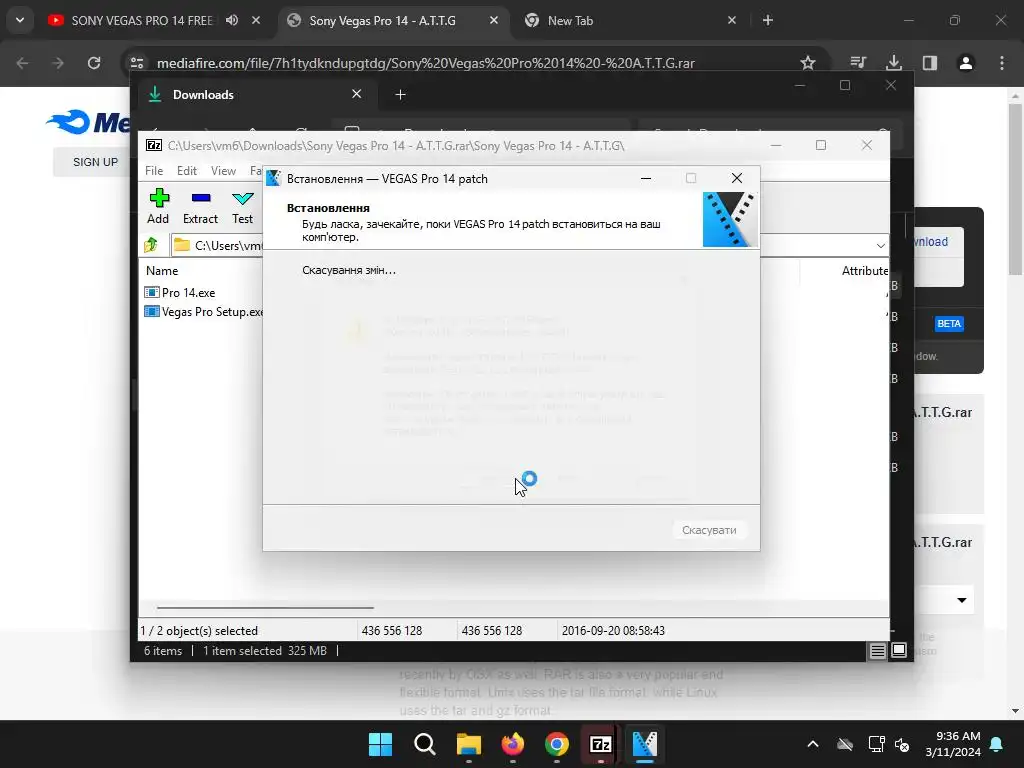Toggle Chrome side panel icon

(930, 63)
